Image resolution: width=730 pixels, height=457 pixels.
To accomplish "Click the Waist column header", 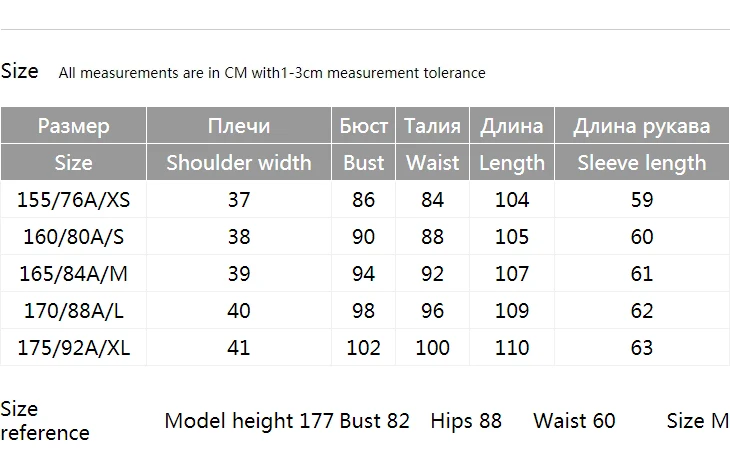I will (433, 162).
